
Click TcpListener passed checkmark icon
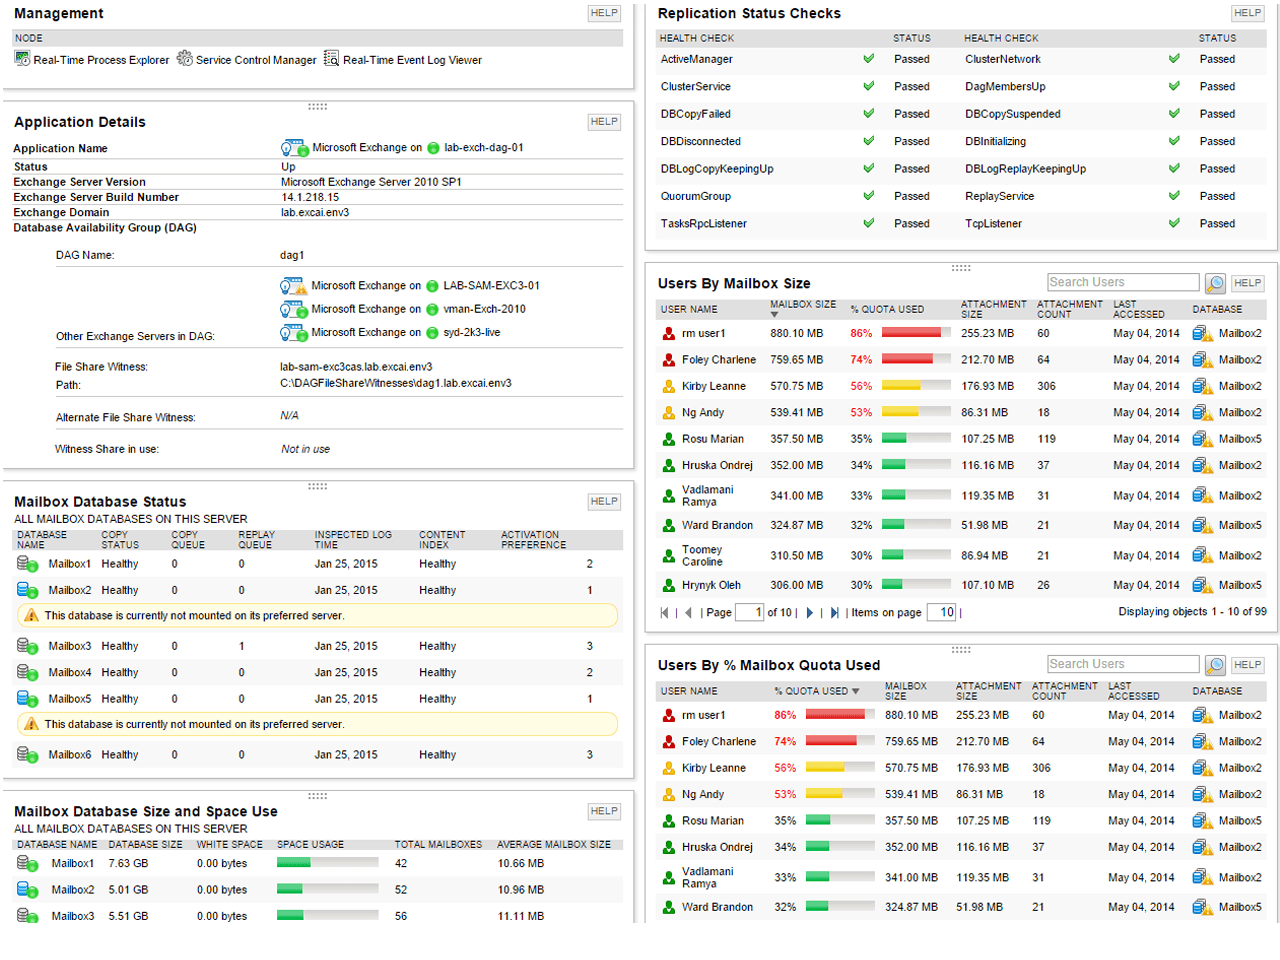click(1174, 224)
